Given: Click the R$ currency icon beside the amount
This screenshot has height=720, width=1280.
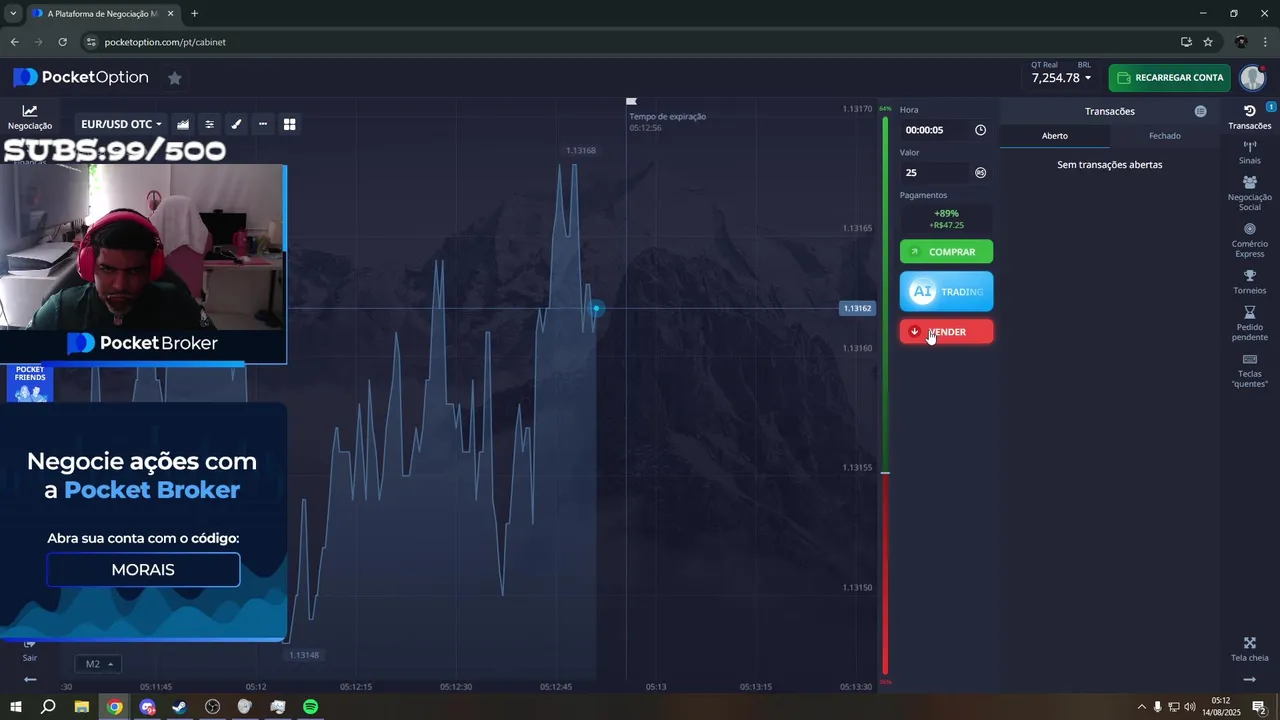Looking at the screenshot, I should click(x=980, y=173).
